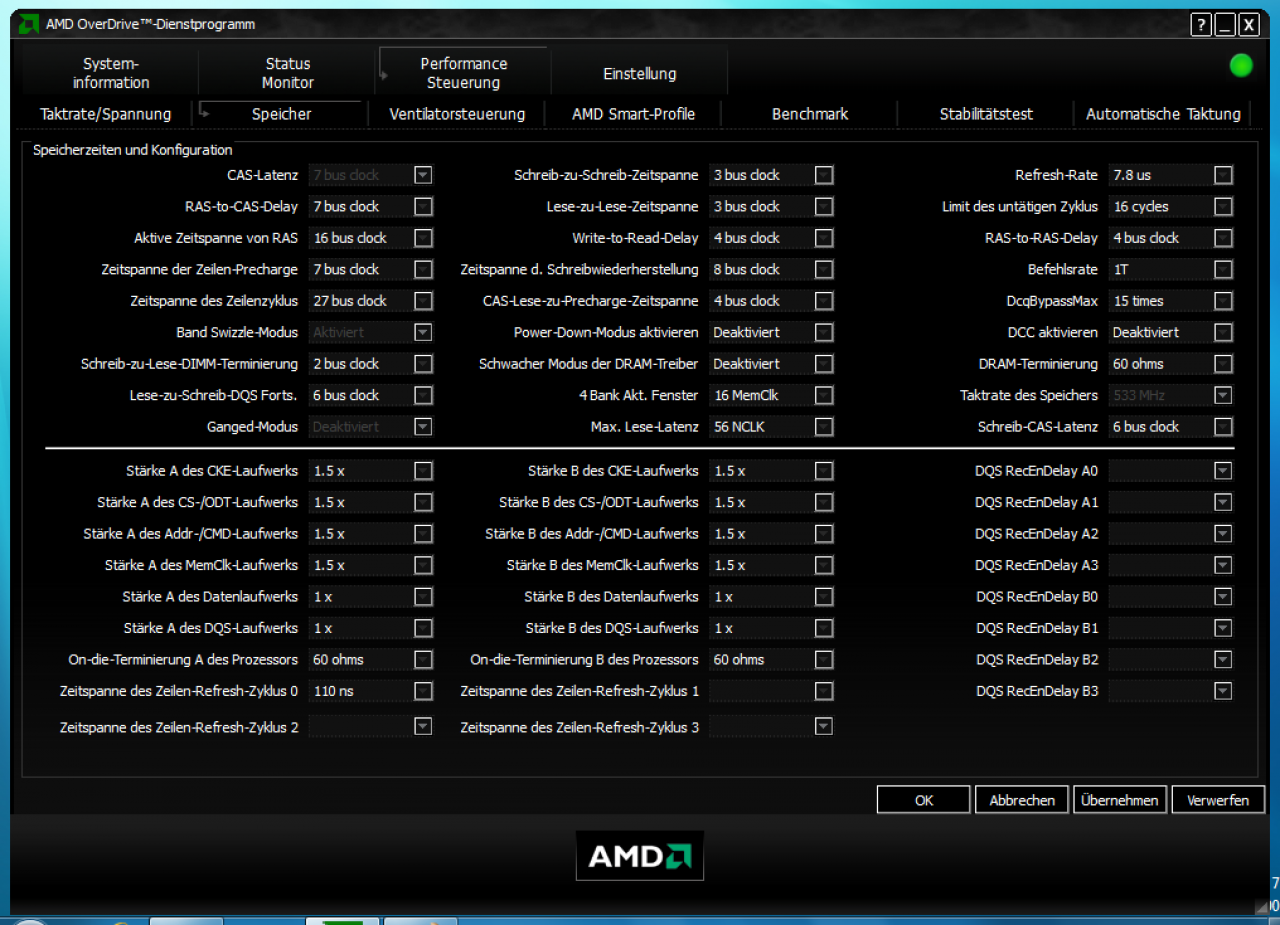The image size is (1280, 925).
Task: Click the 'Lese-zu-Schreib-DQS Forts.' label
Action: point(214,395)
